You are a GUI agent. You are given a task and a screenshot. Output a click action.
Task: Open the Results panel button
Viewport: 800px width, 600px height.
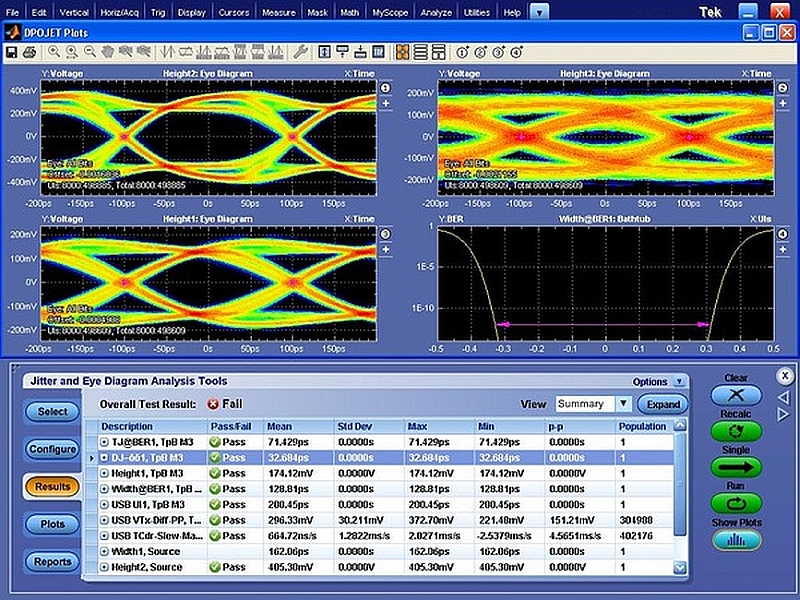click(x=53, y=486)
